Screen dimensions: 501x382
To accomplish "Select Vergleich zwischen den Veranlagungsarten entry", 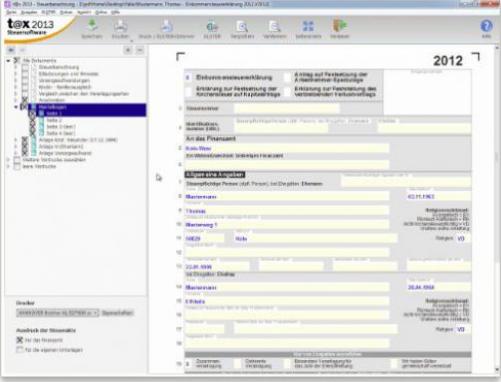I will click(x=84, y=94).
